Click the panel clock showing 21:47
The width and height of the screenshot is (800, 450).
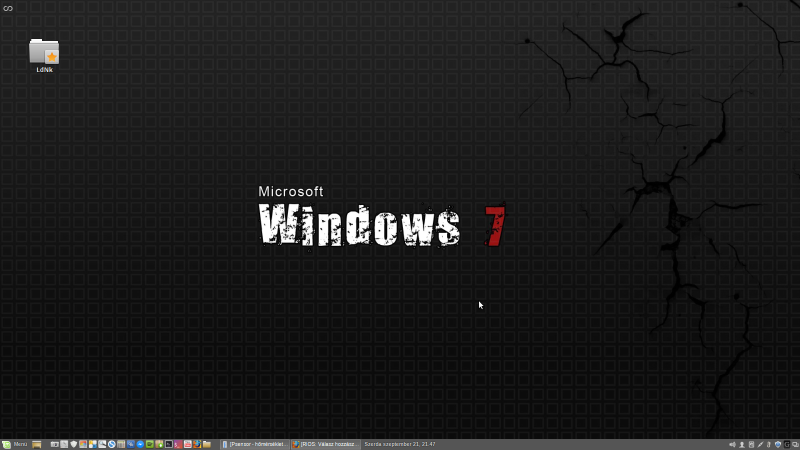tap(400, 444)
